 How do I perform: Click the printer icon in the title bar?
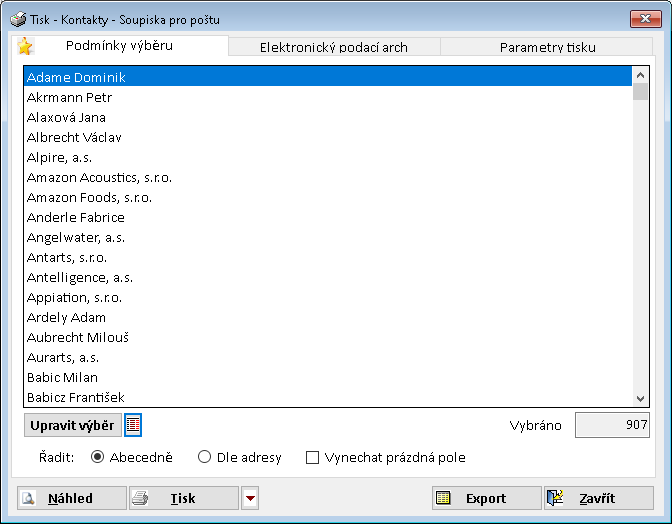17,19
